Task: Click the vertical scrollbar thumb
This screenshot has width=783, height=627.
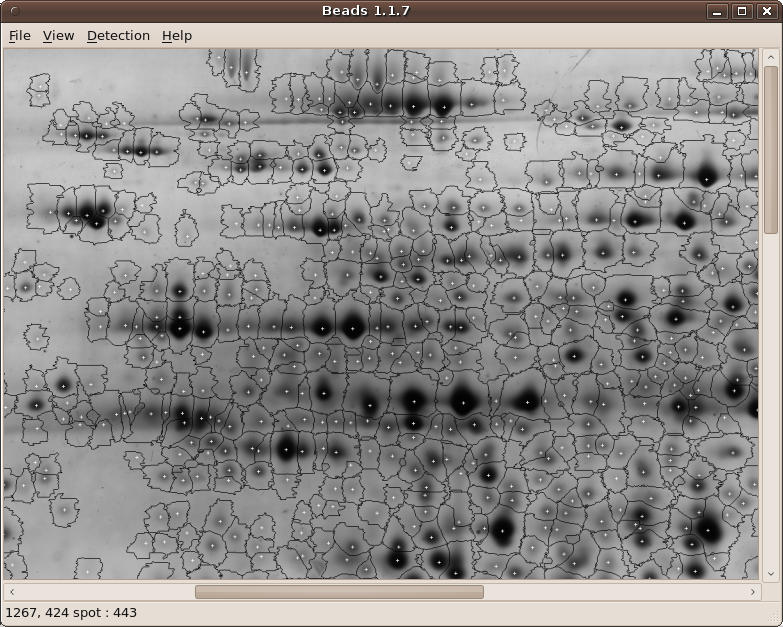Action: coord(770,150)
